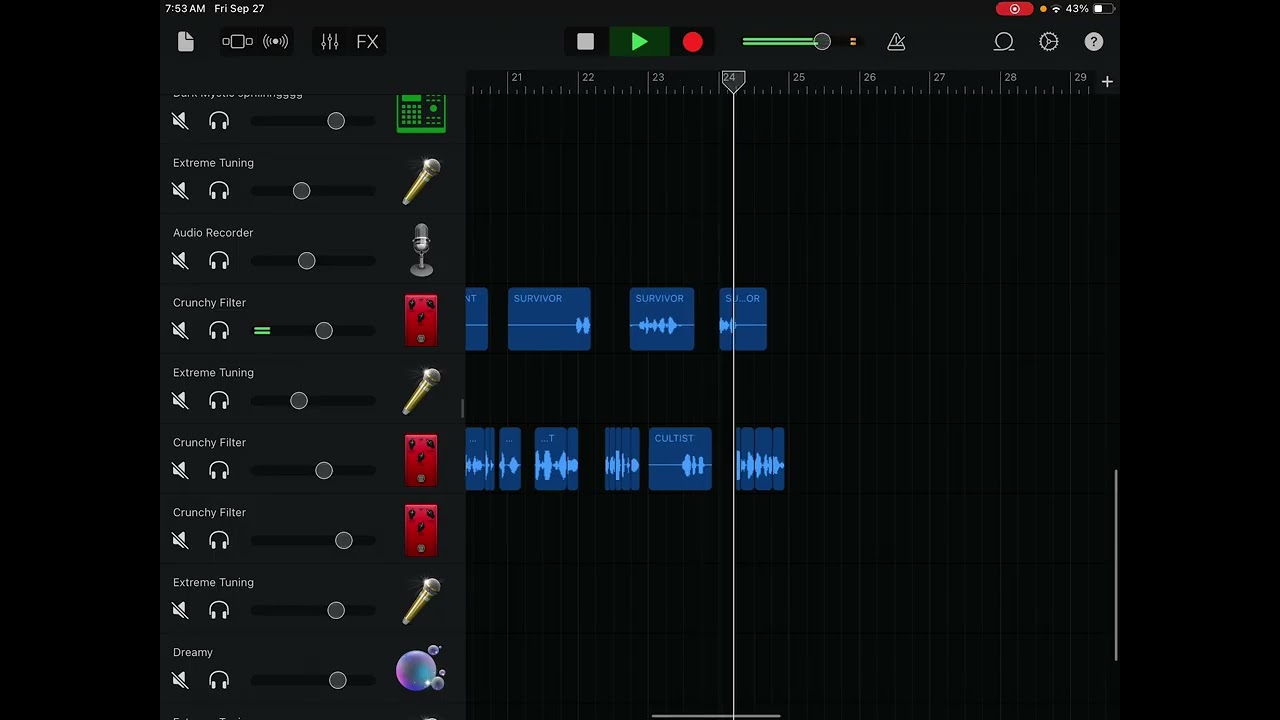Image resolution: width=1280 pixels, height=720 pixels.
Task: Click the vertical scrollbar on right edge
Action: 1116,565
